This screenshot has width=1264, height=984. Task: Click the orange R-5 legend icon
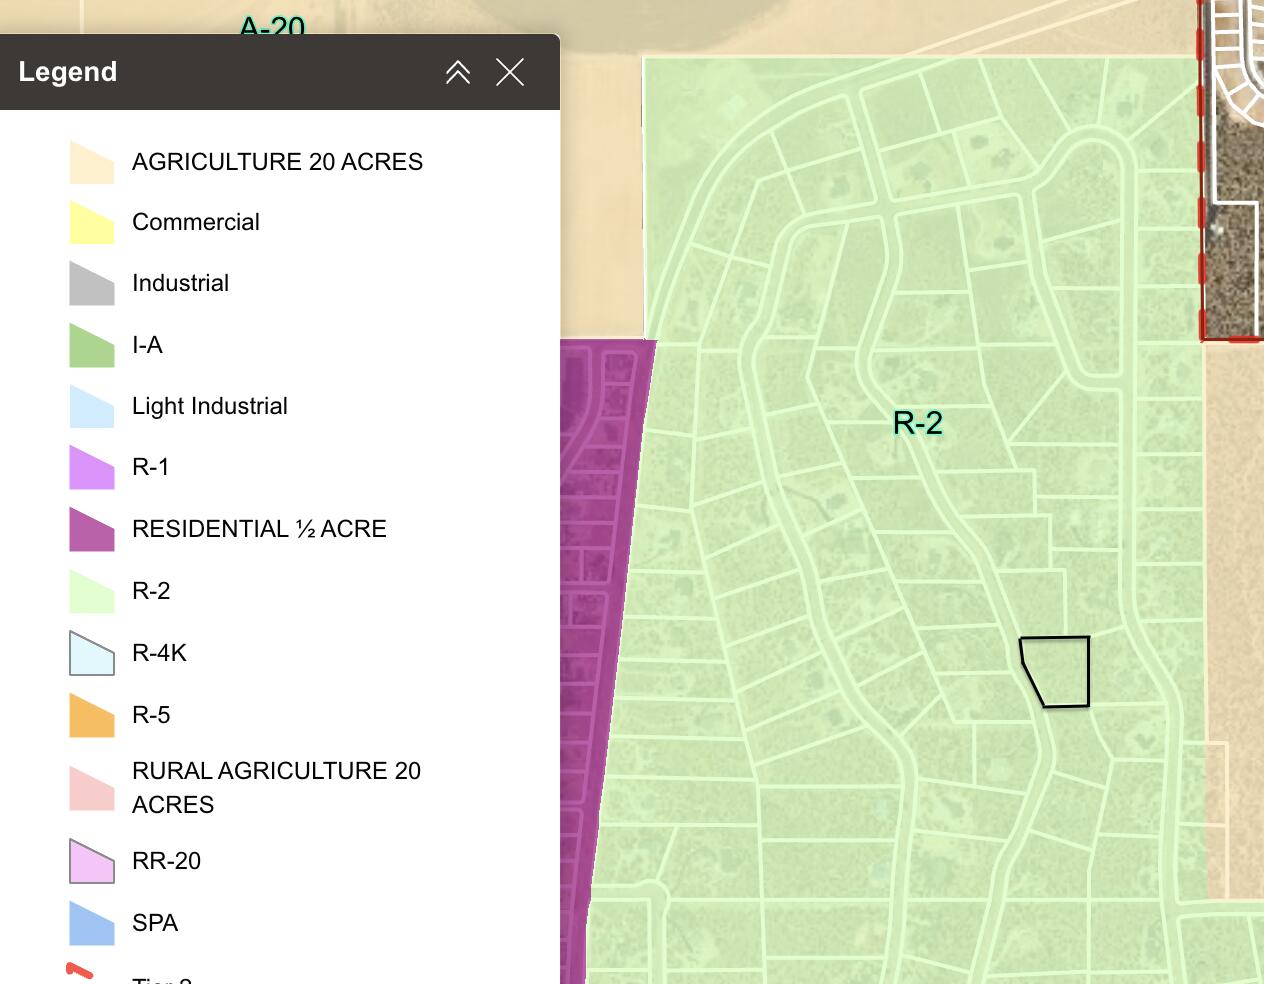pos(92,715)
